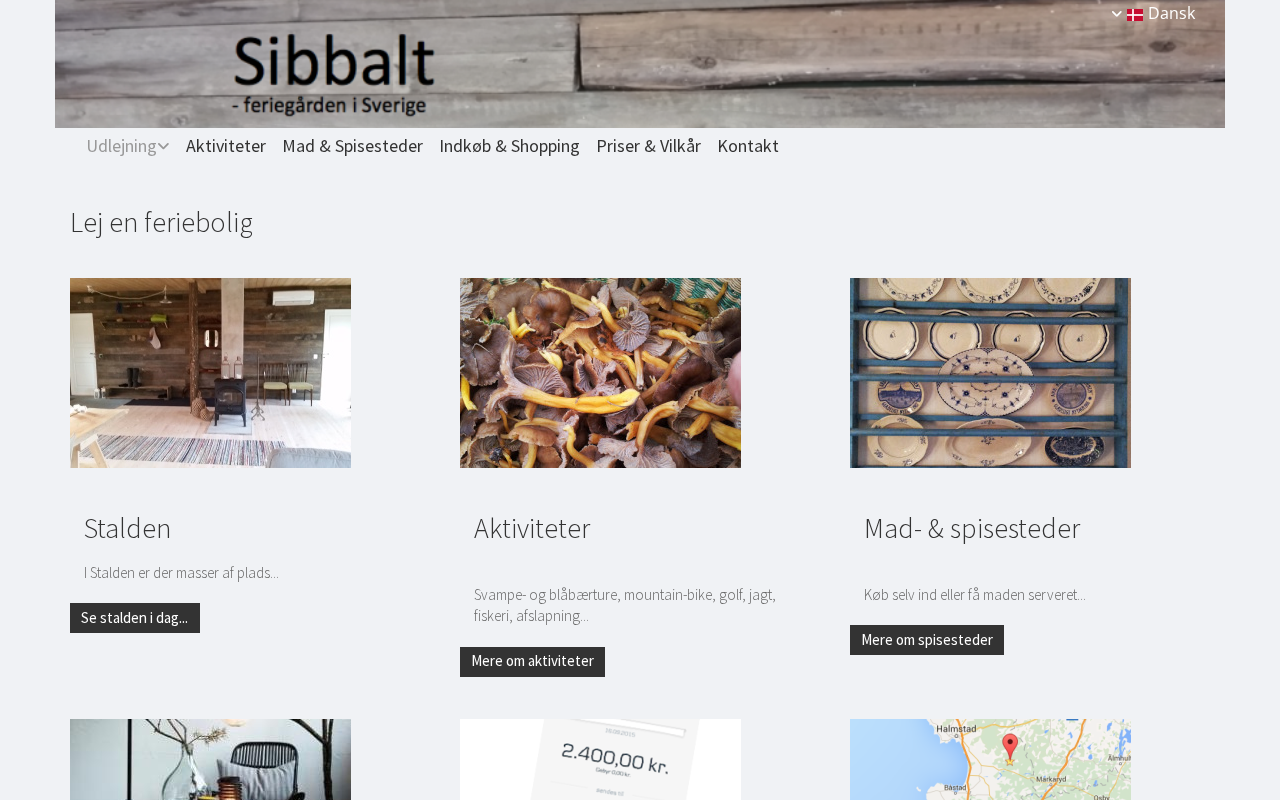Screen dimensions: 1280x800
Task: Click 'Se stalden i dag...' button
Action: 135,618
